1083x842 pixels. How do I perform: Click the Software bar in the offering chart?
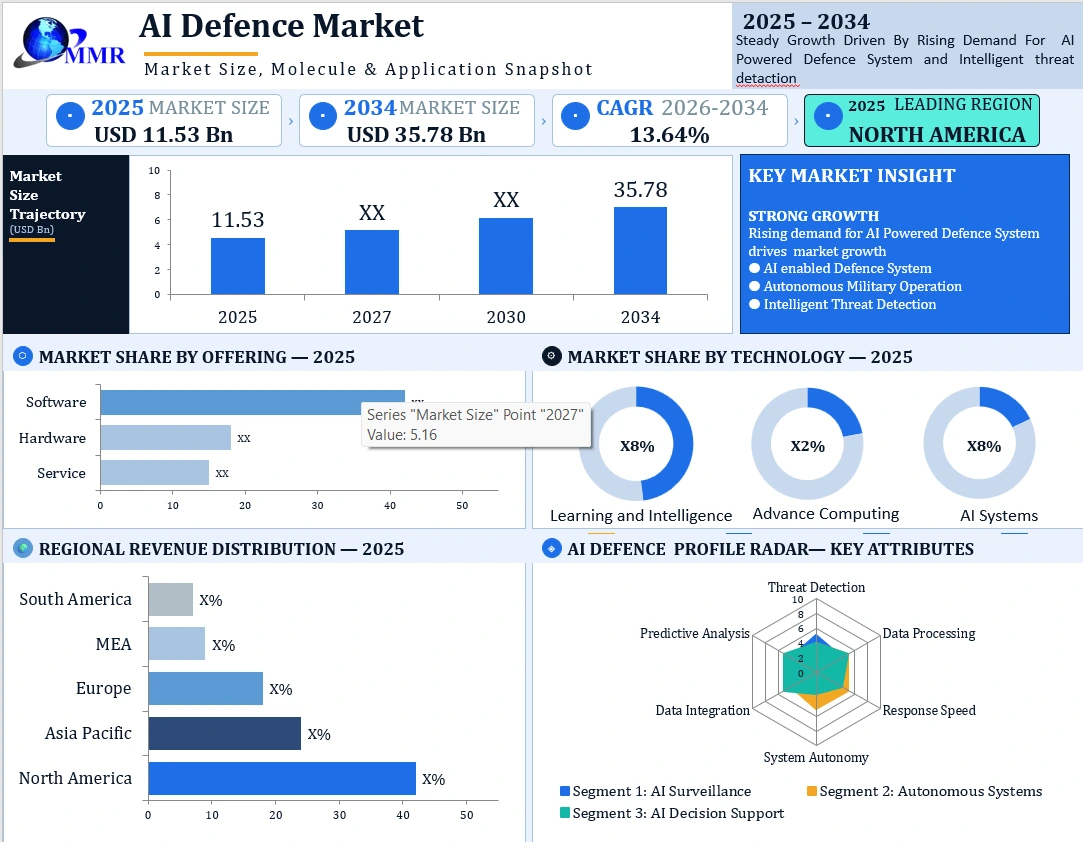coord(252,402)
